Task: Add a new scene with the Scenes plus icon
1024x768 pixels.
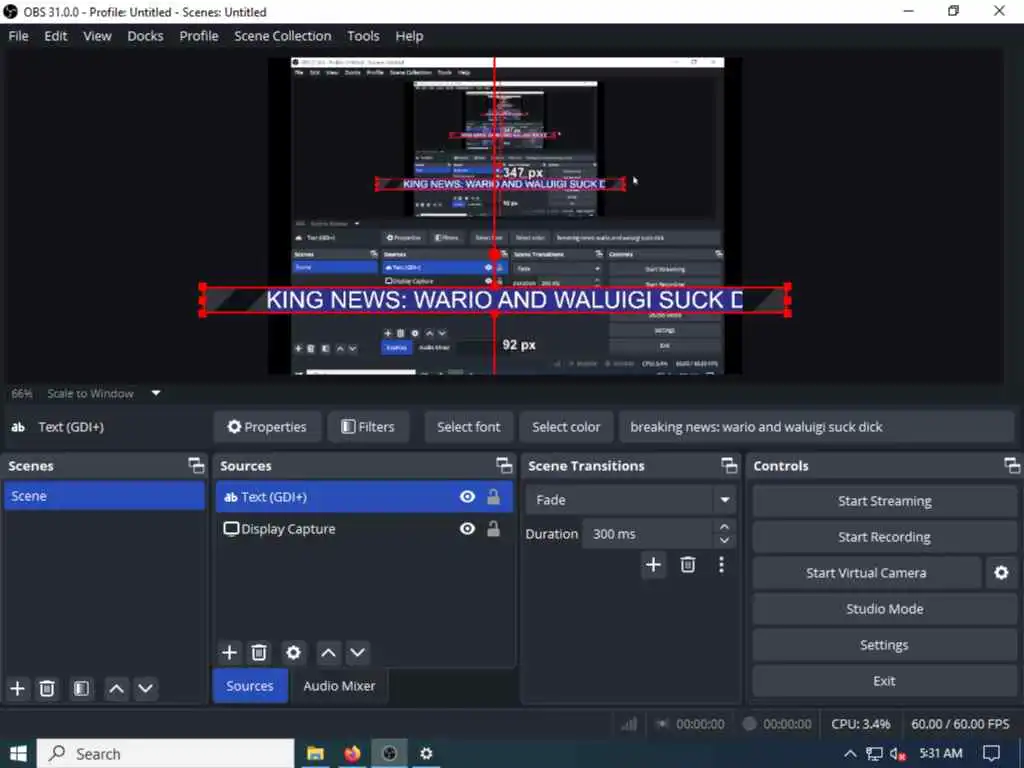Action: [18, 688]
